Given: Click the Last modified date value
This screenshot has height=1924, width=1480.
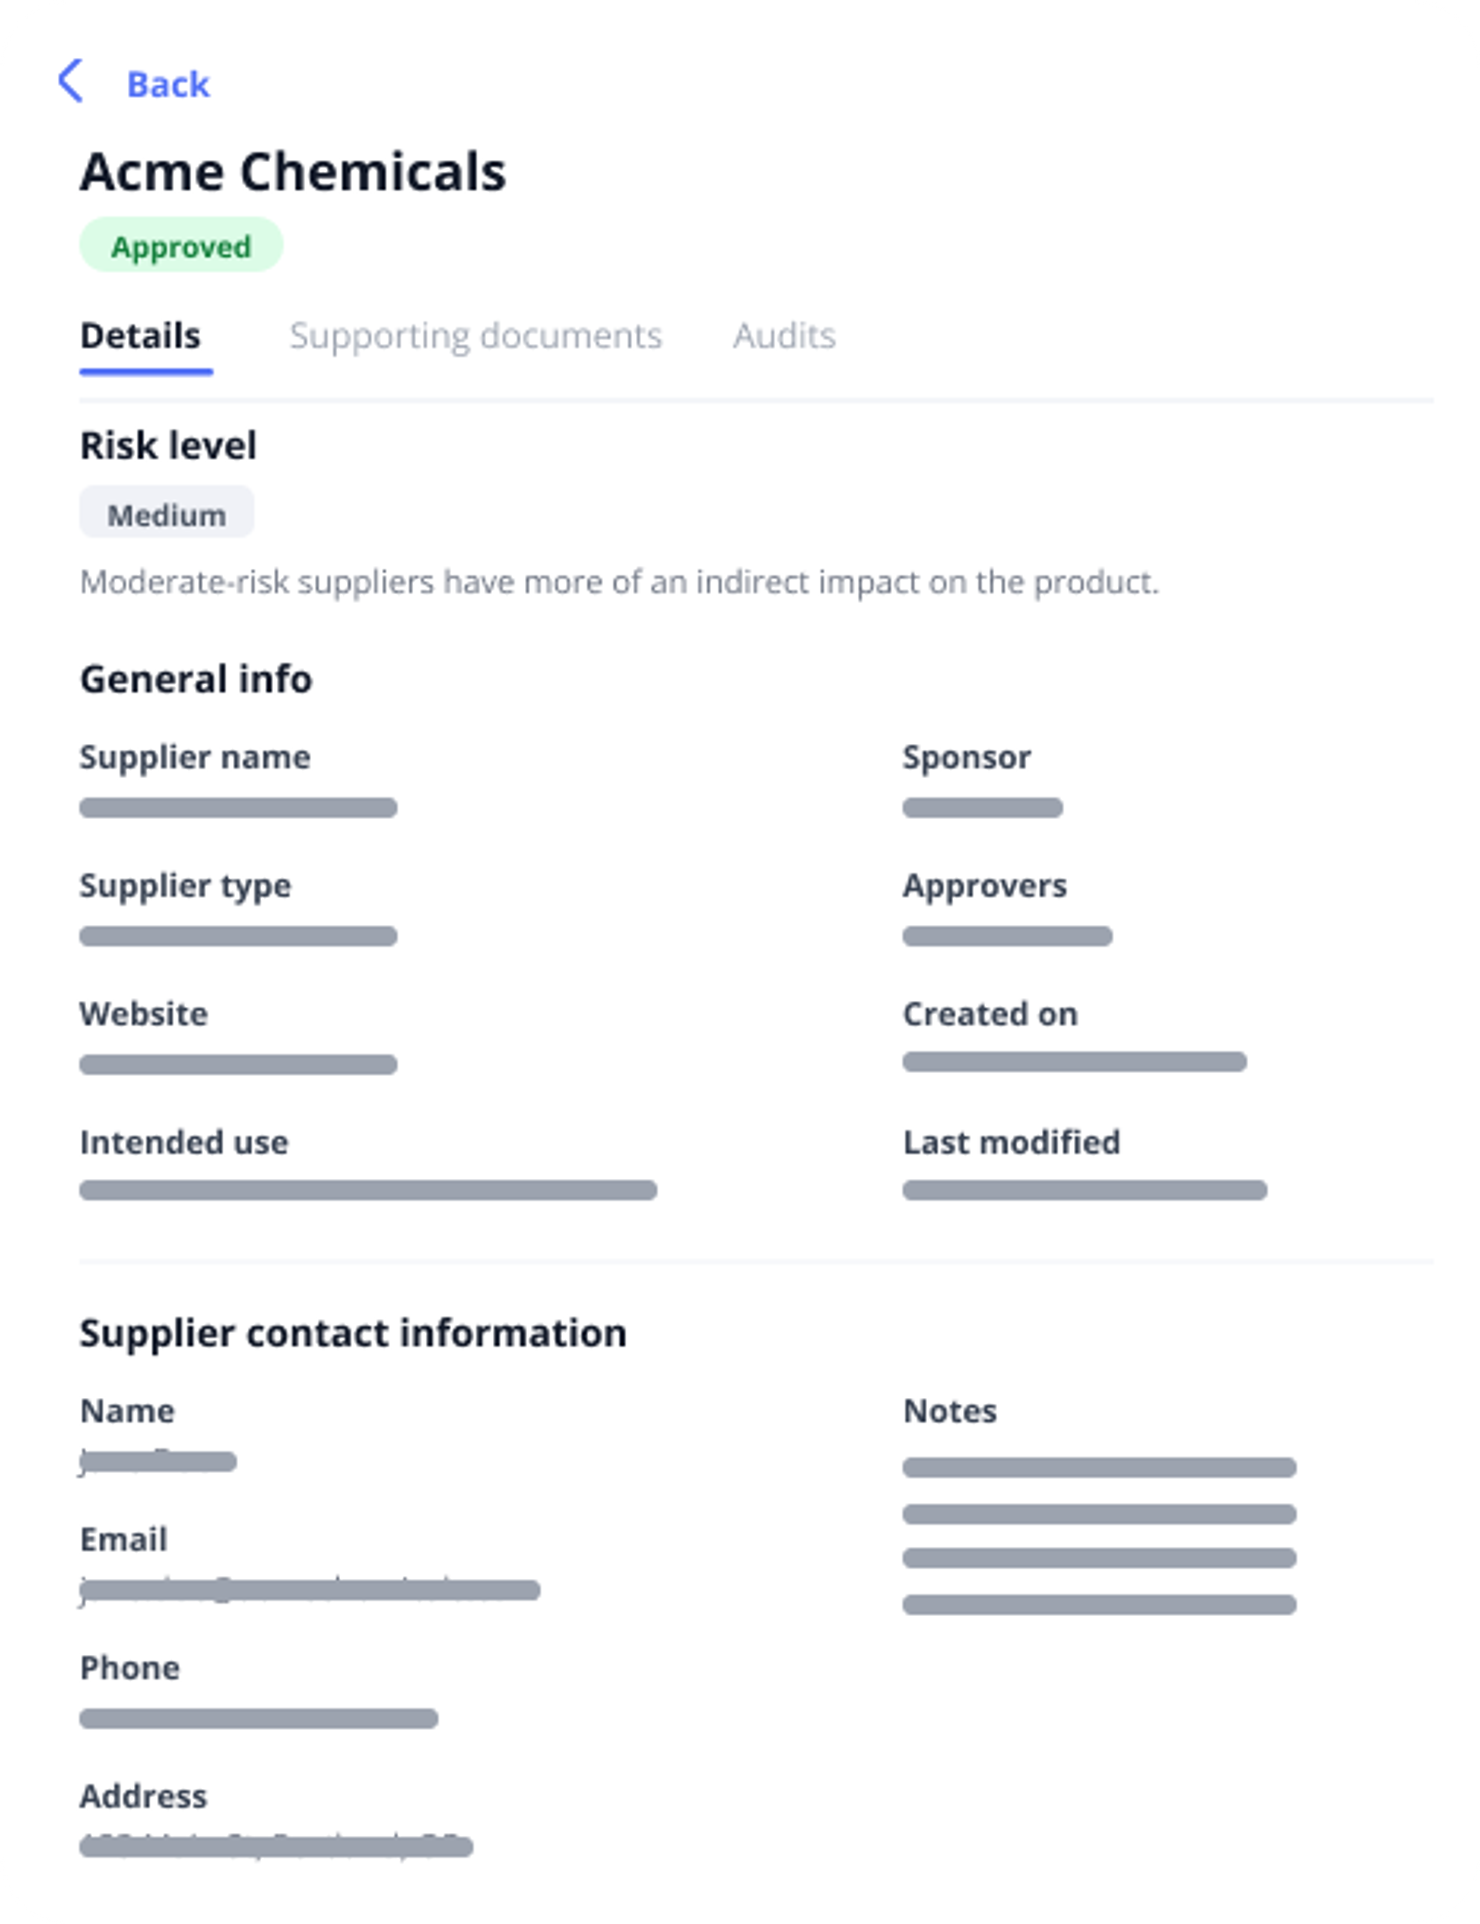Looking at the screenshot, I should (x=1084, y=1190).
